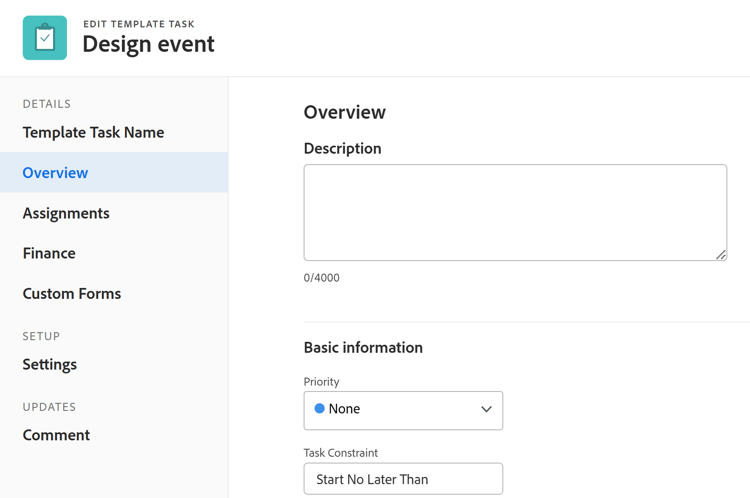Switch to Custom Forms
The height and width of the screenshot is (498, 750).
[x=72, y=293]
